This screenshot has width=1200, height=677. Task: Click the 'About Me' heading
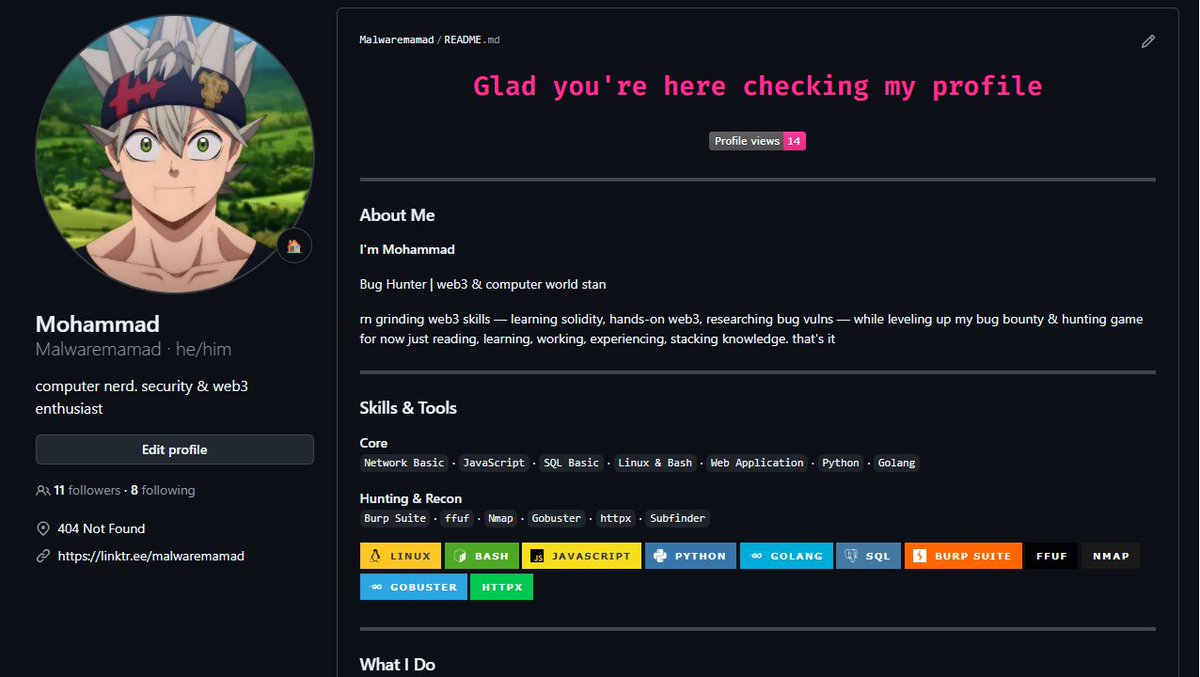tap(397, 215)
